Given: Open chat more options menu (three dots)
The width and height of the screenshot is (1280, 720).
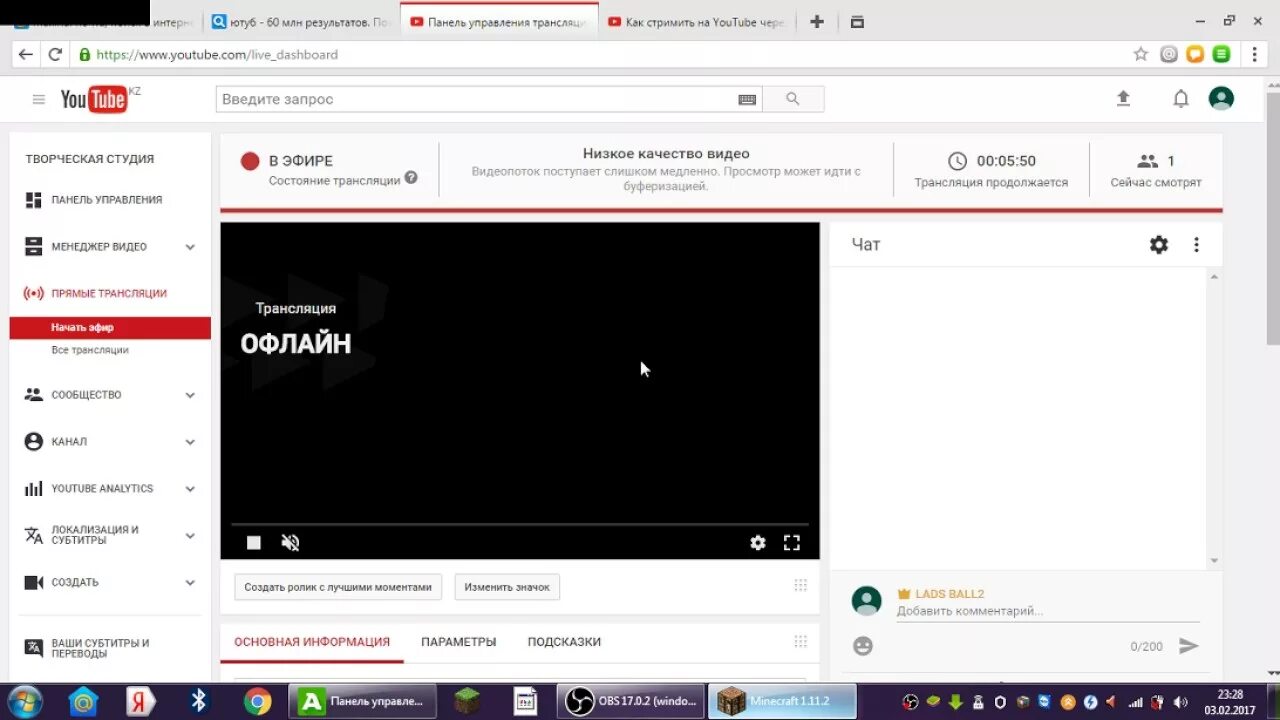Looking at the screenshot, I should pos(1196,244).
